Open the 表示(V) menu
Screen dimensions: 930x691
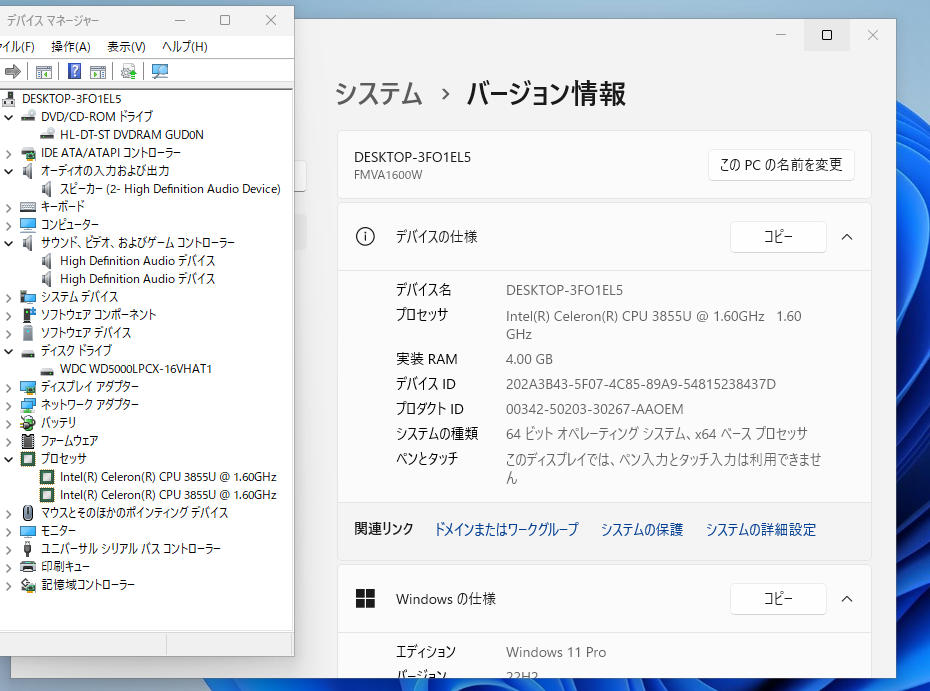pos(126,46)
